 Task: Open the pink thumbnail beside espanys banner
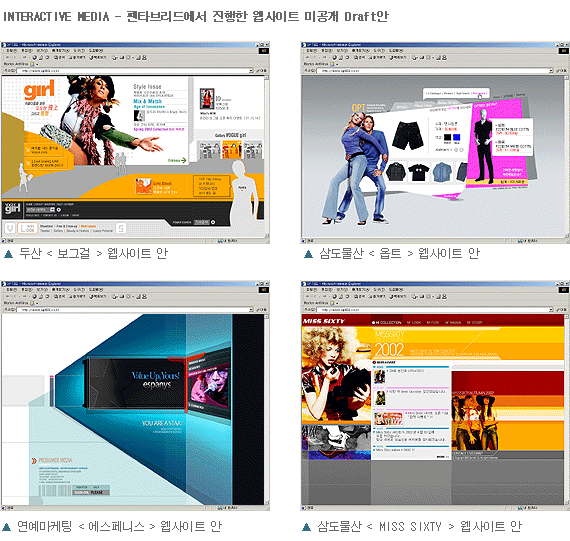pyautogui.click(x=208, y=388)
